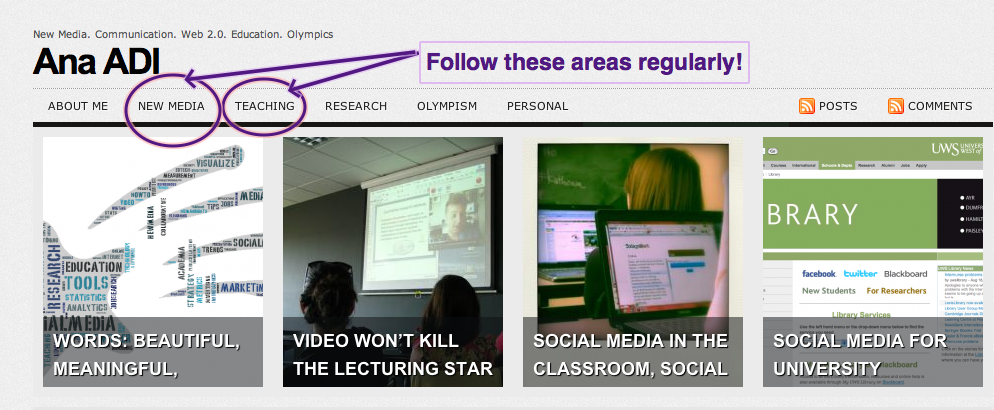Select the Olympism menu item
This screenshot has width=994, height=410.
click(x=447, y=106)
